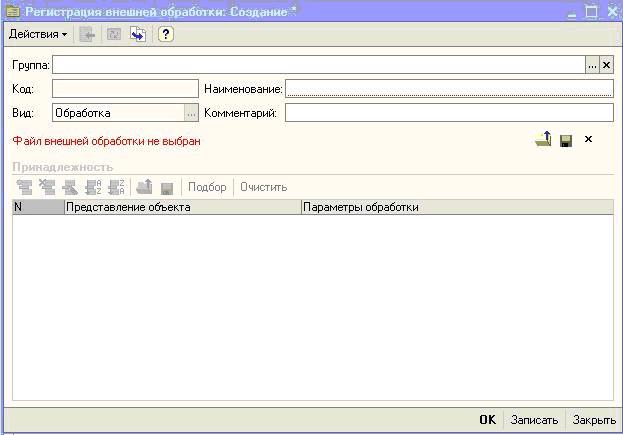
Task: Click into the Код input field
Action: point(125,89)
